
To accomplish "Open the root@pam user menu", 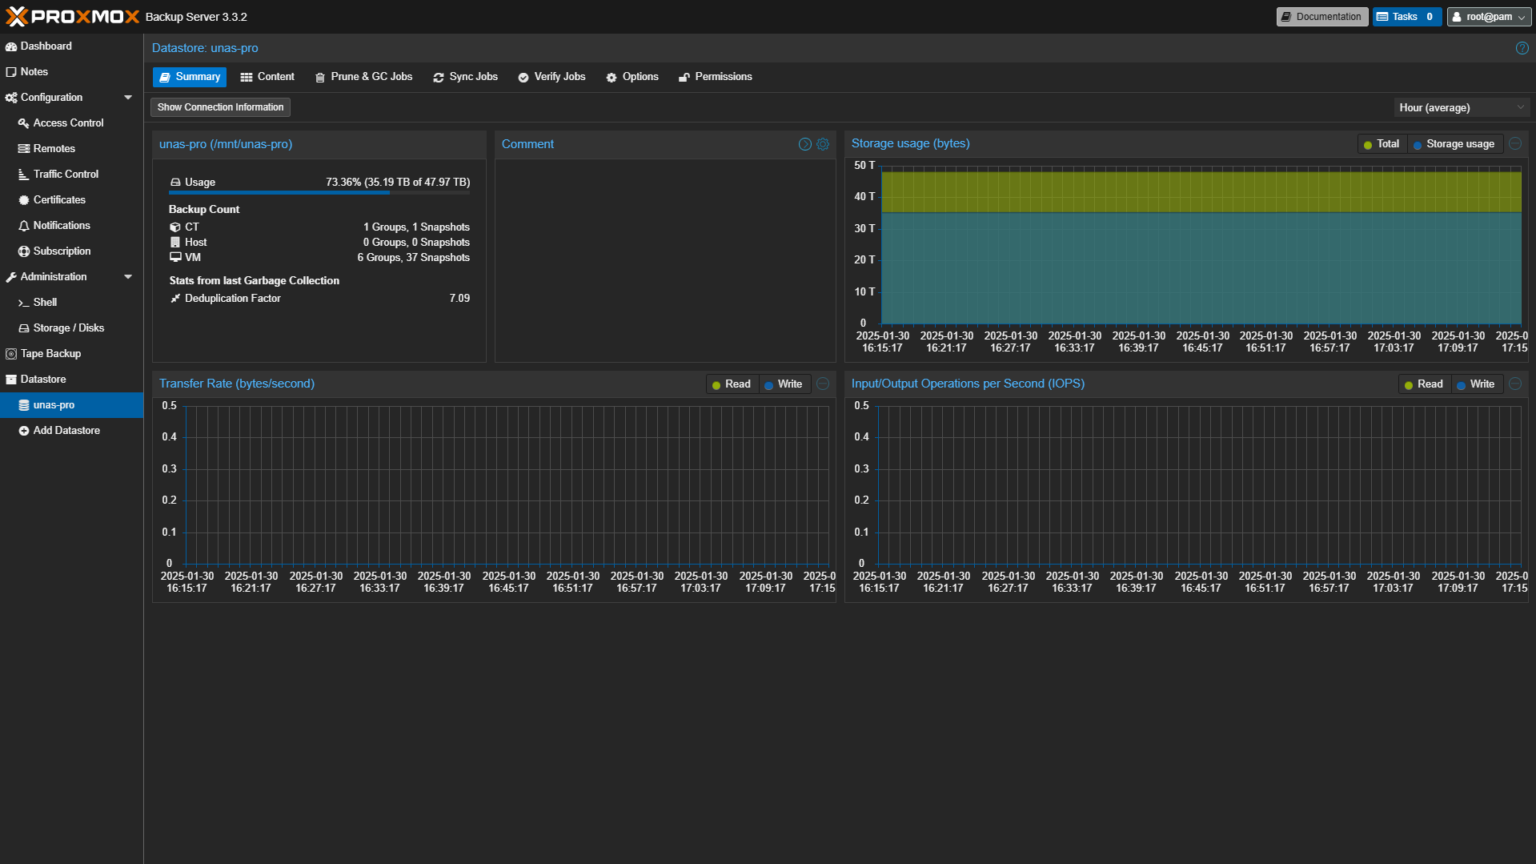I will click(1489, 16).
